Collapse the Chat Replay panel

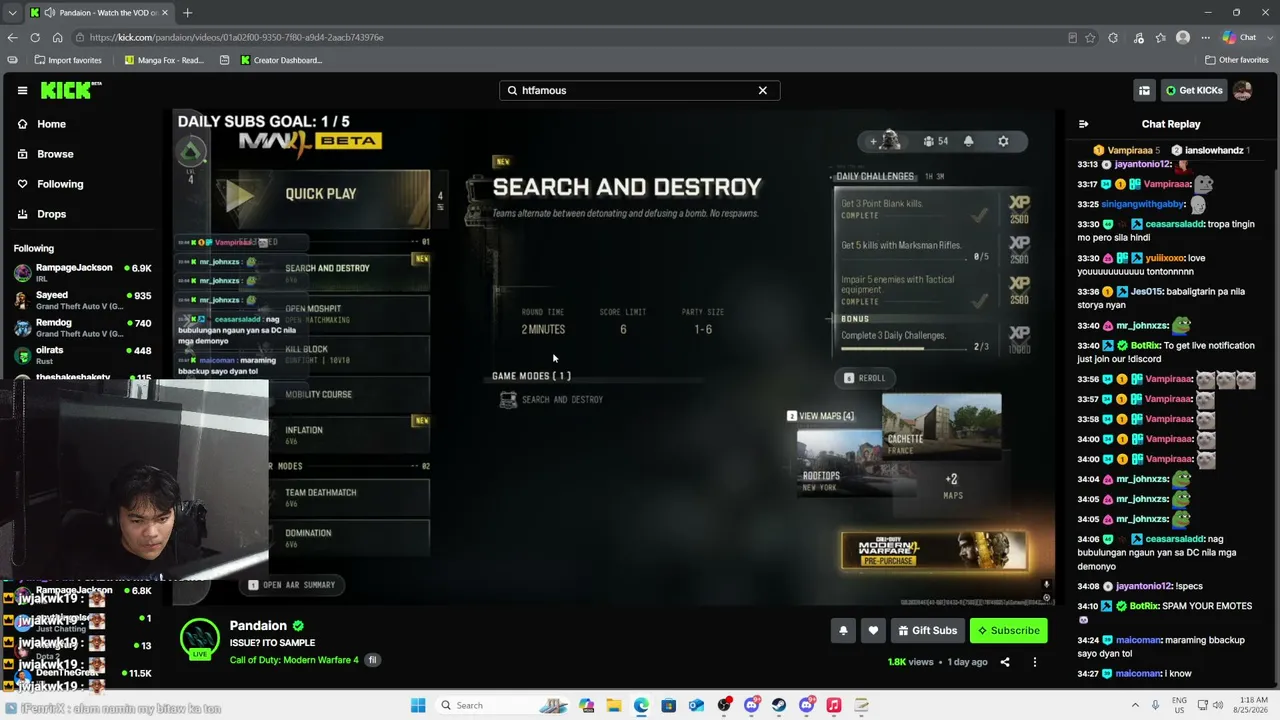coord(1083,124)
